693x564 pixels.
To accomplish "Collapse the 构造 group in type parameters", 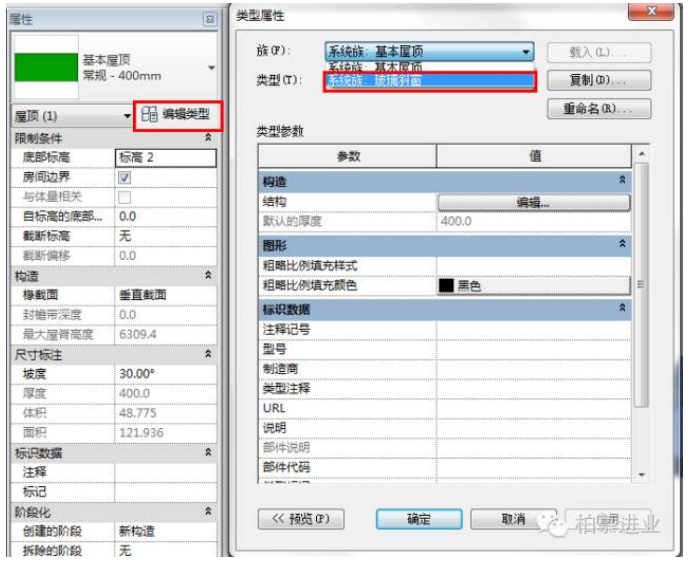I will pyautogui.click(x=622, y=180).
